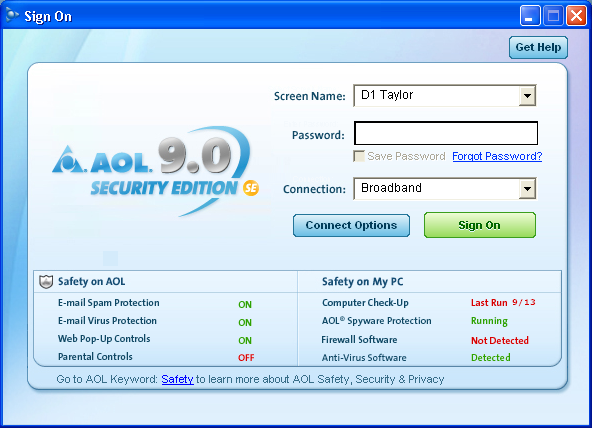Click ON status for E-mail Spam Protection
This screenshot has width=592, height=428.
click(245, 305)
